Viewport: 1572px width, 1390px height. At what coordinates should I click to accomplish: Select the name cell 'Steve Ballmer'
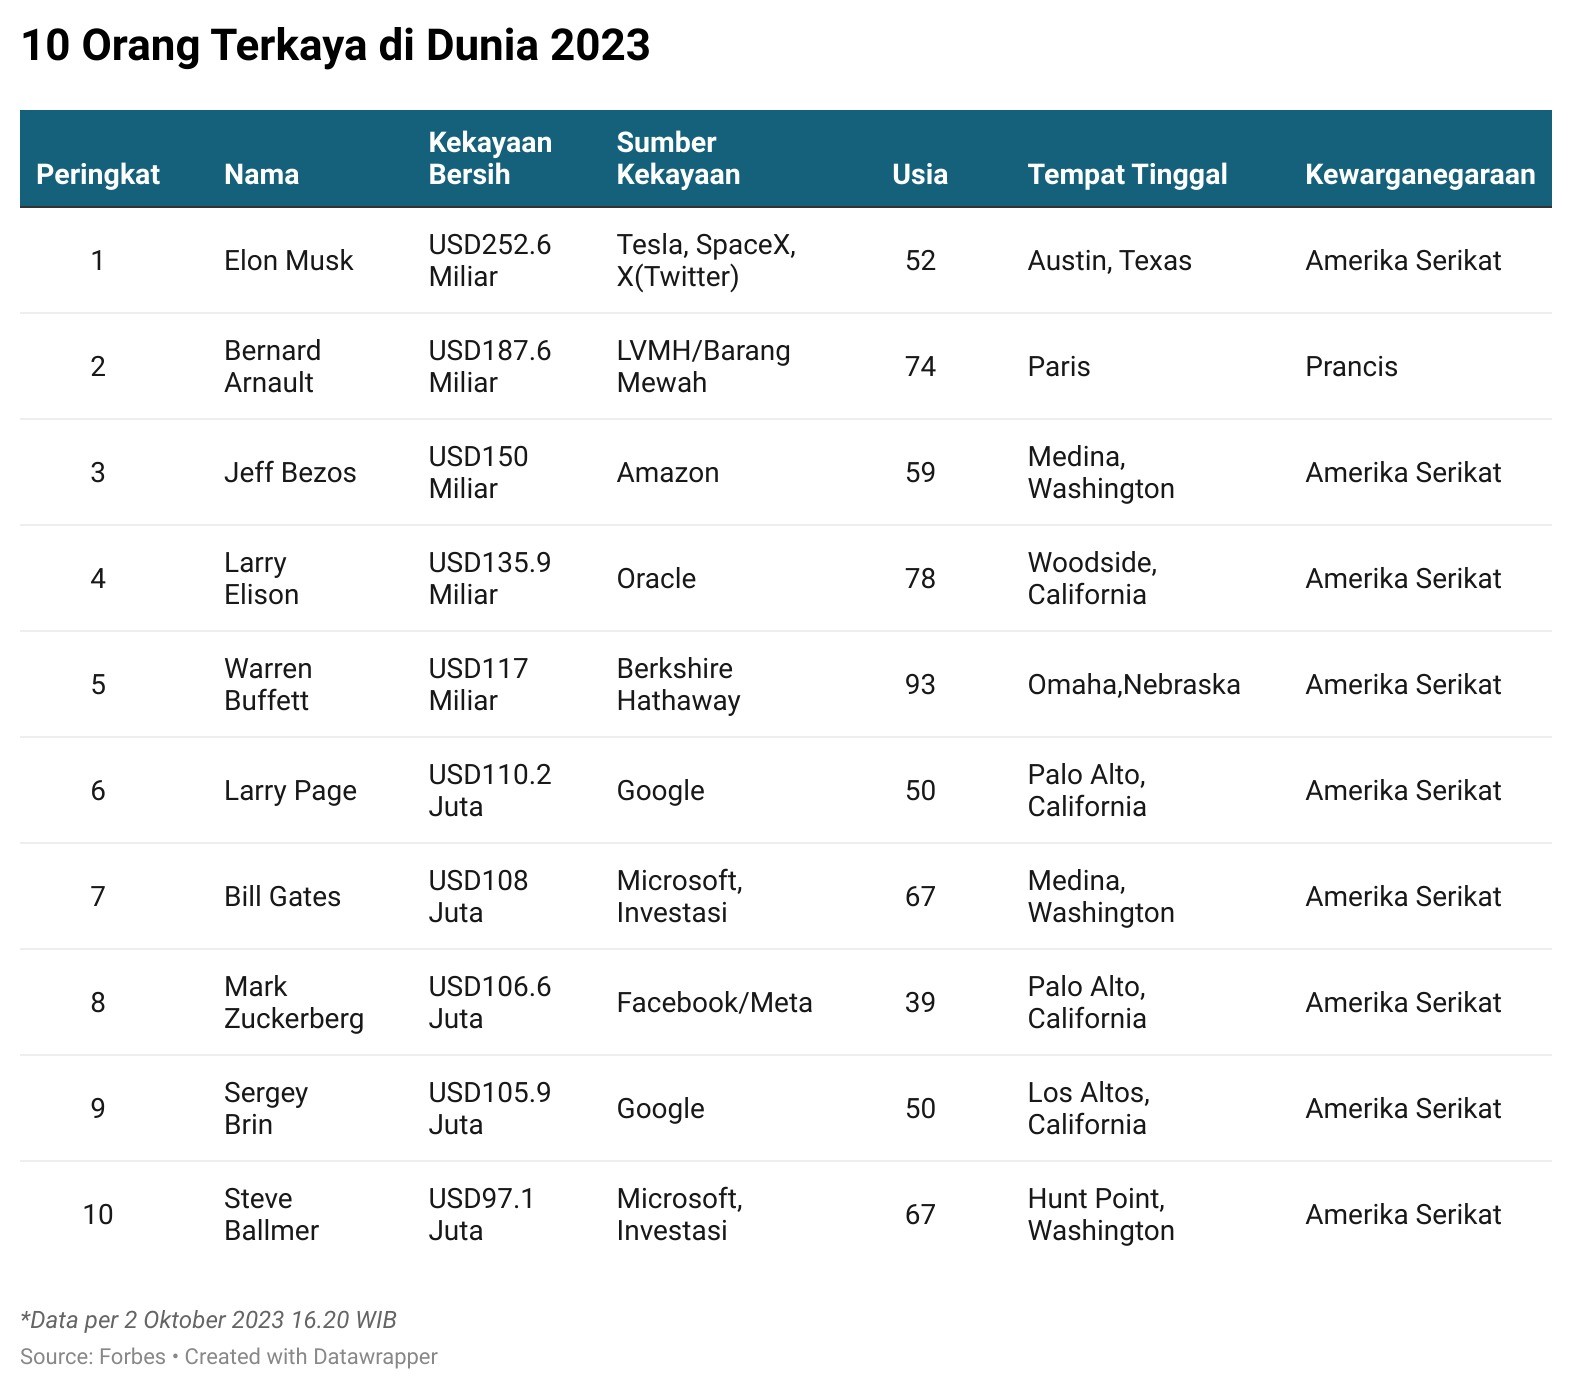(271, 1215)
